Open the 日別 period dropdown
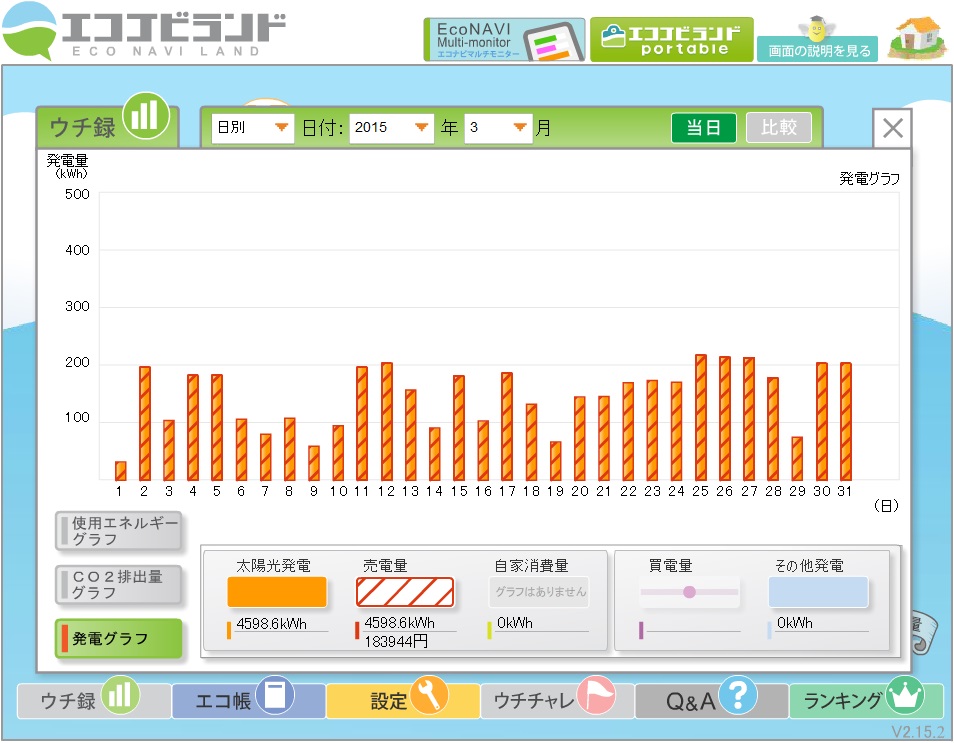This screenshot has width=954, height=743. [x=252, y=128]
